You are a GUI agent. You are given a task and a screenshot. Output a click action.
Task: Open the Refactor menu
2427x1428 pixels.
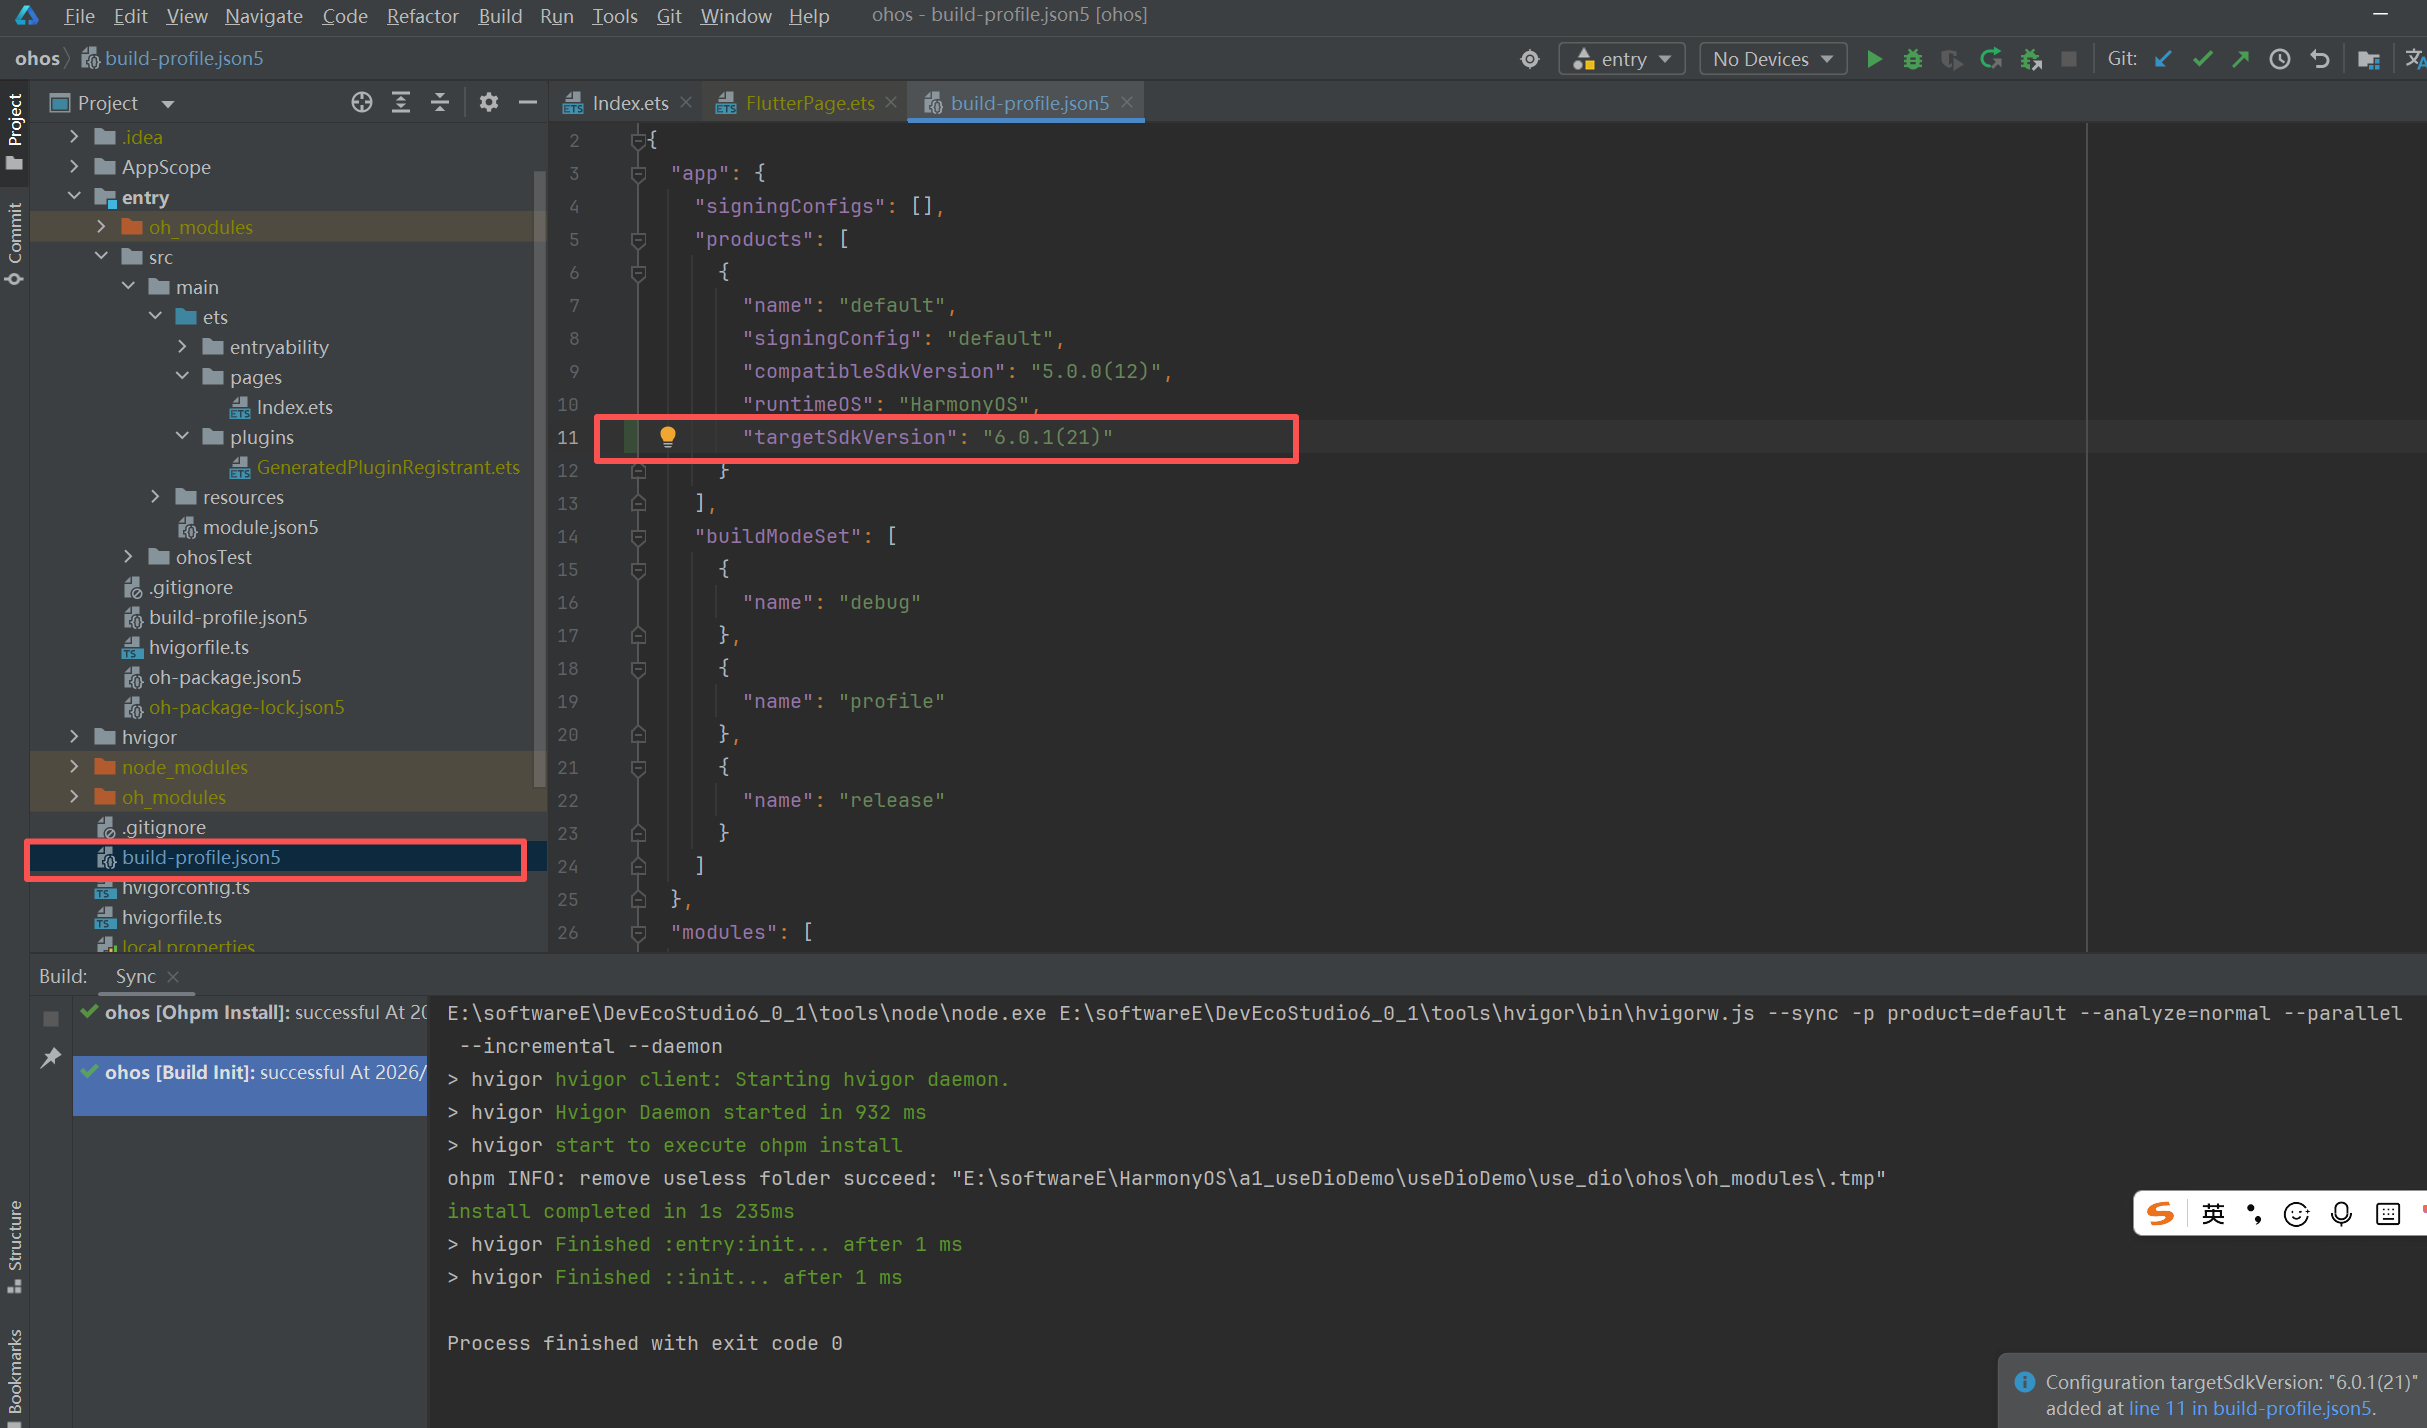[422, 16]
